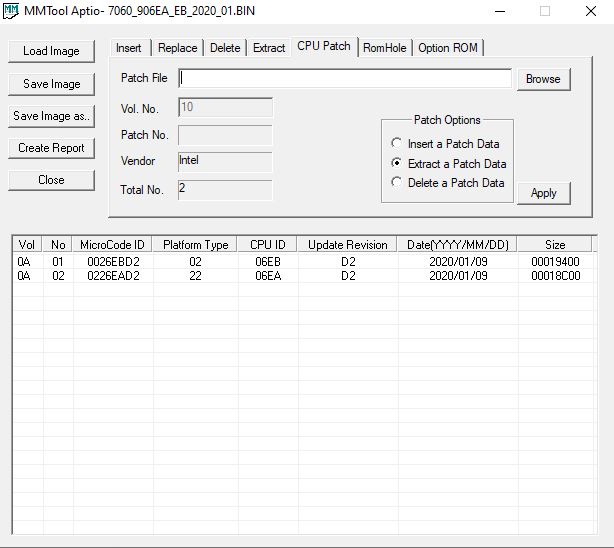Click the Vol. No. field
Image resolution: width=614 pixels, height=548 pixels.
(225, 107)
